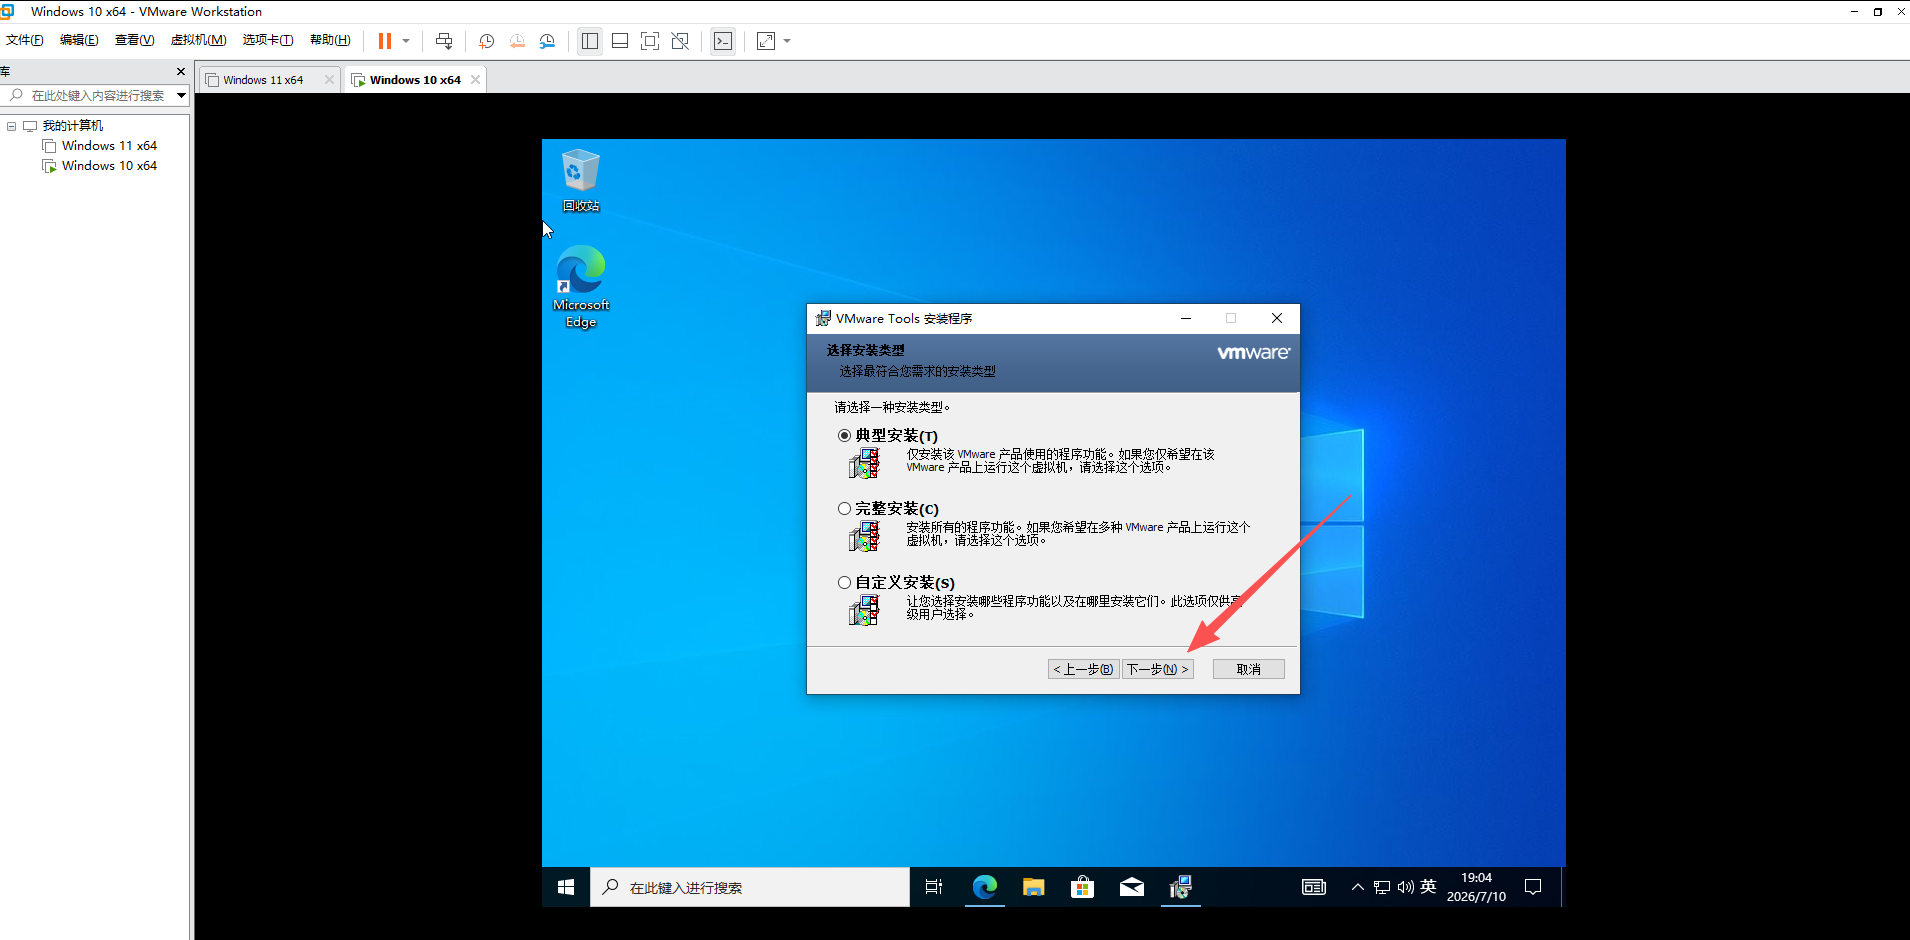The height and width of the screenshot is (940, 1910).
Task: Open the console view toolbar icon
Action: 723,41
